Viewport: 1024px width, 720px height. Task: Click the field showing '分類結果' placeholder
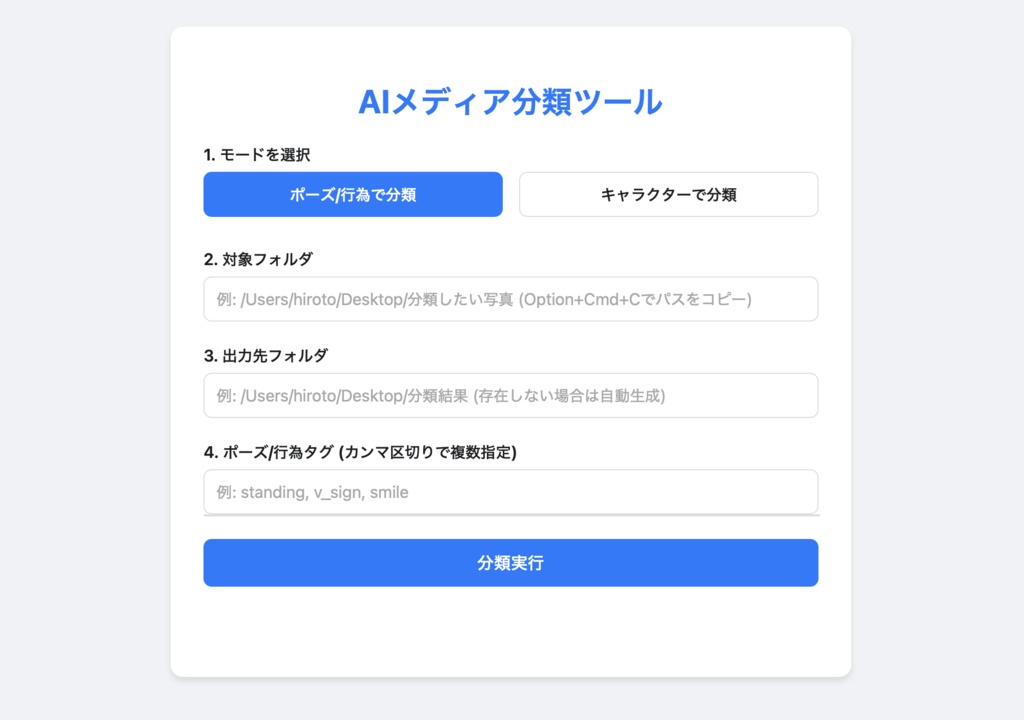click(510, 395)
